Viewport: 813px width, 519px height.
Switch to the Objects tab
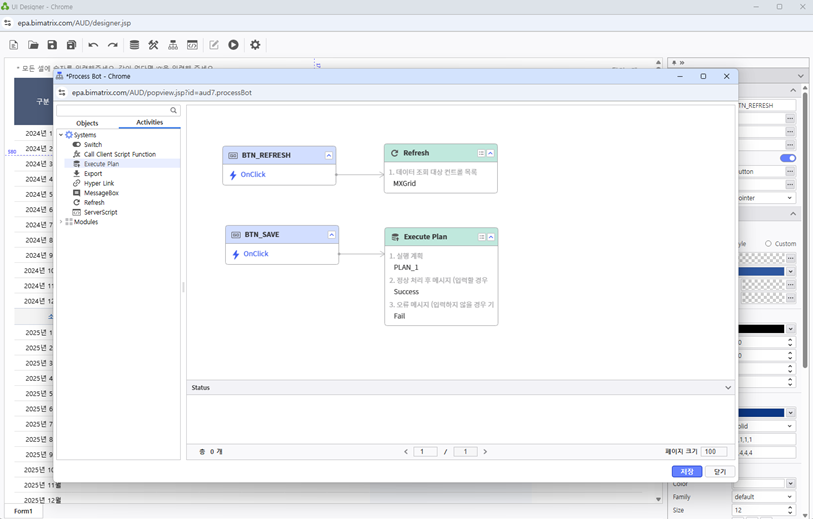click(87, 123)
